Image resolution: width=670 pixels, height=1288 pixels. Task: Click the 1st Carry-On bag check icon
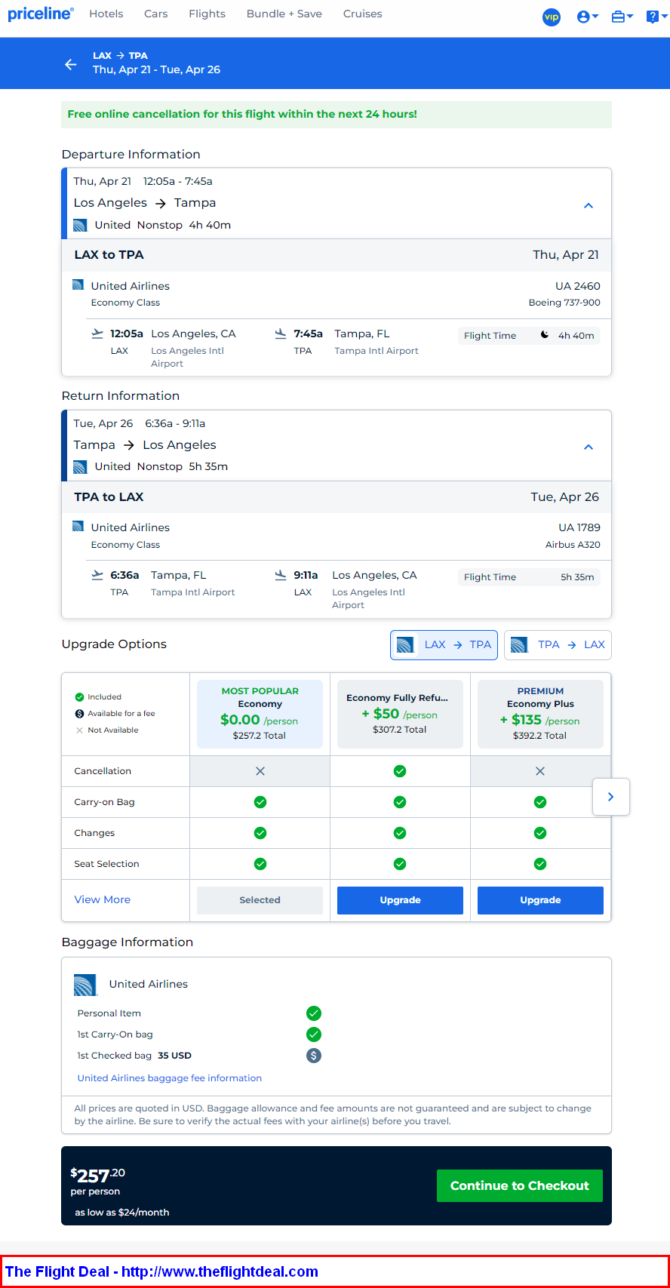point(314,1034)
